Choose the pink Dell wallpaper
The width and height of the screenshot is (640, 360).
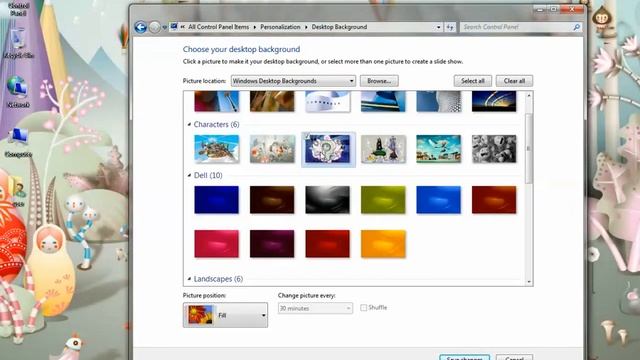point(217,244)
